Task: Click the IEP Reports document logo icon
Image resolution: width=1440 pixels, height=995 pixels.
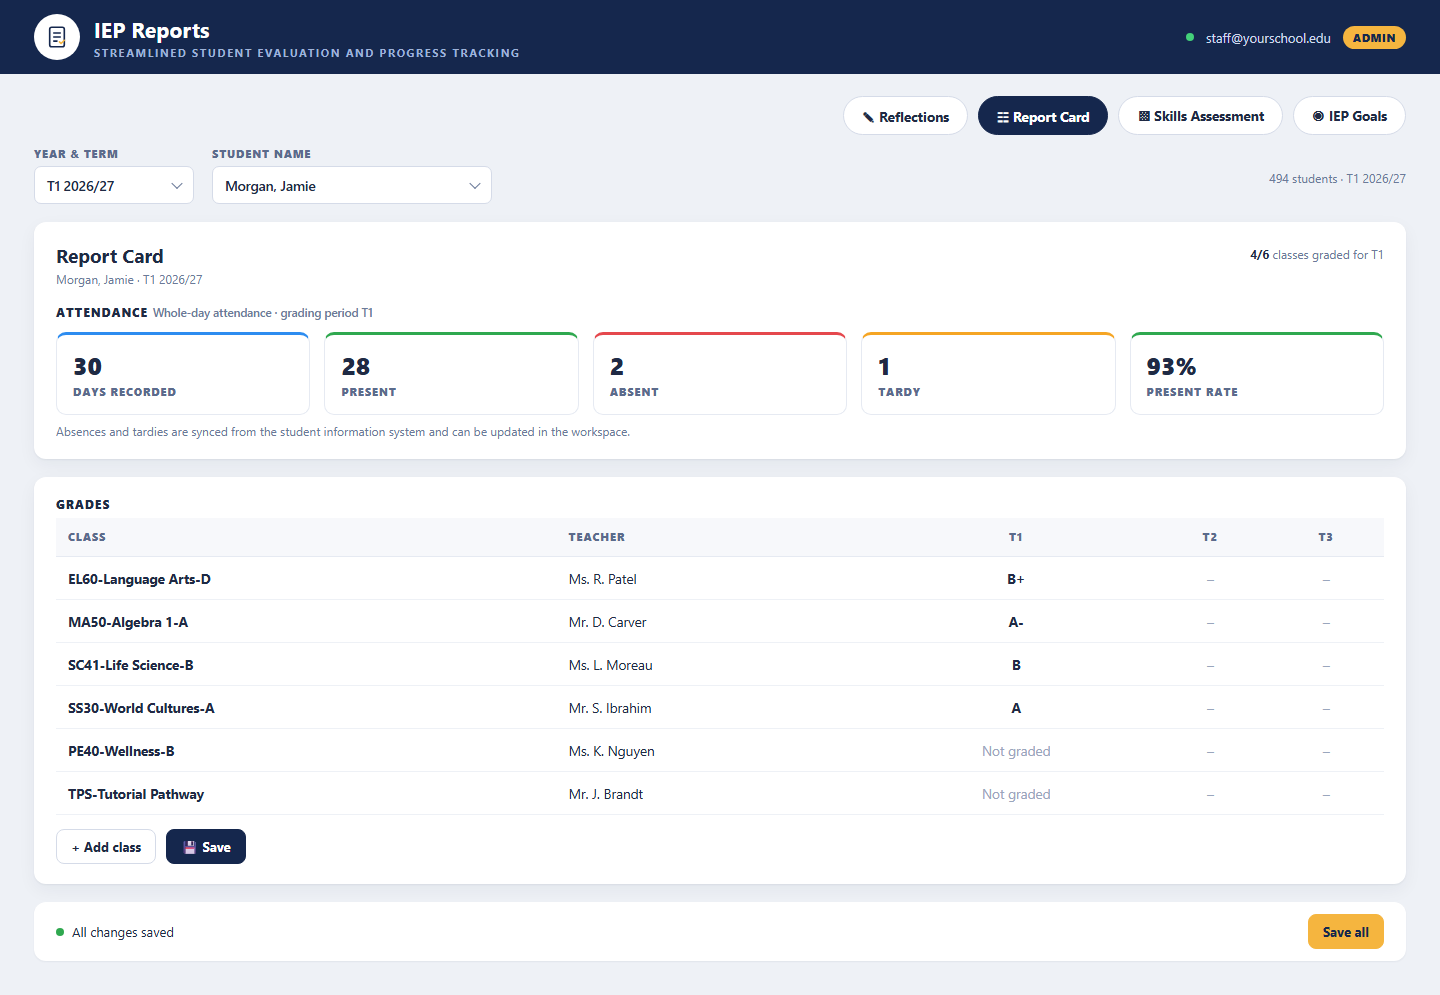Action: click(57, 37)
